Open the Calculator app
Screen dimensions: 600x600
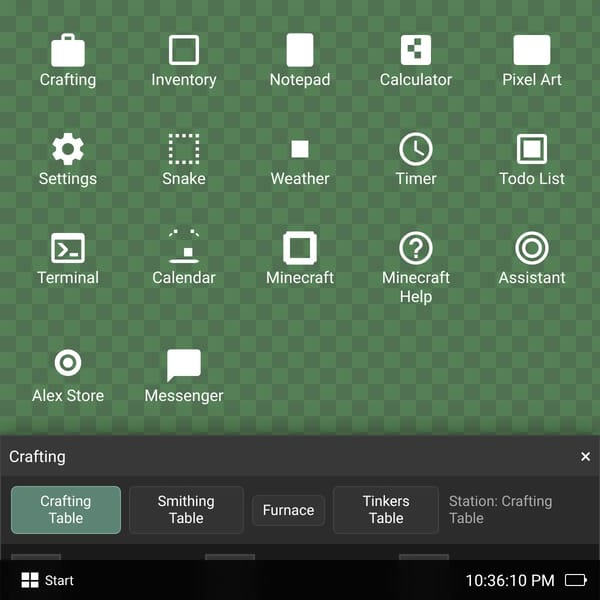tap(416, 50)
